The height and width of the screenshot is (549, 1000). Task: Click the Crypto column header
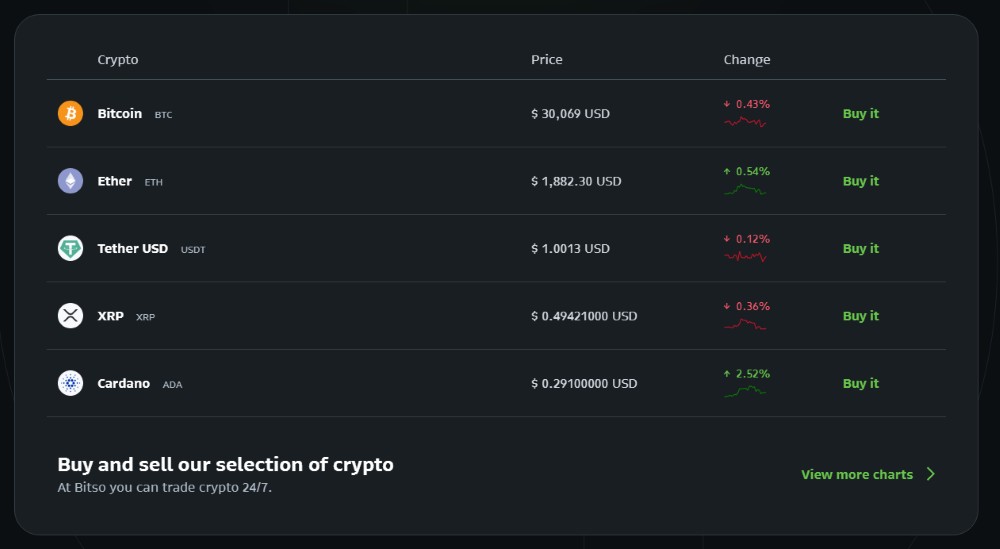point(117,60)
